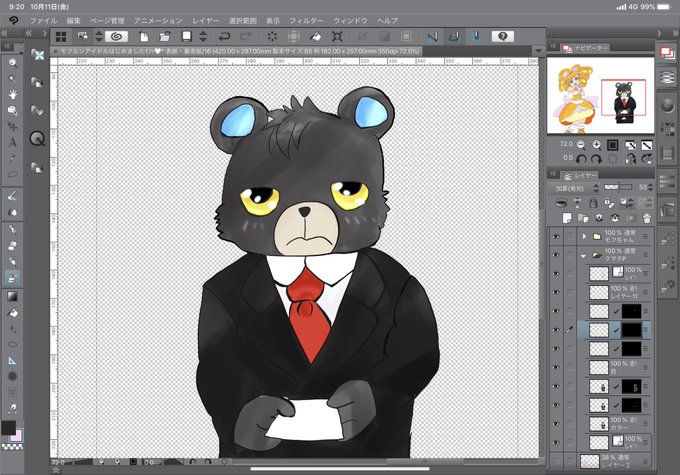
Task: Open the help question mark button
Action: tap(502, 36)
